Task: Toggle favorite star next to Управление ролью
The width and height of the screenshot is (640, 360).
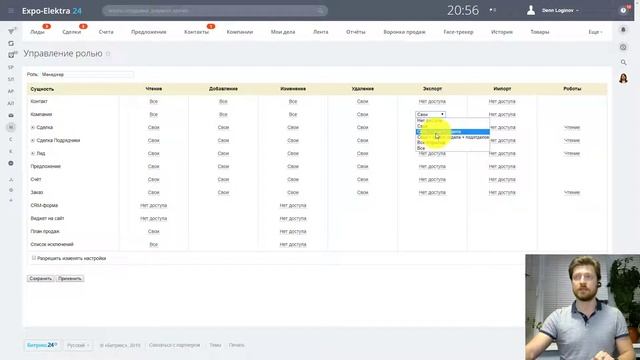Action: (108, 54)
